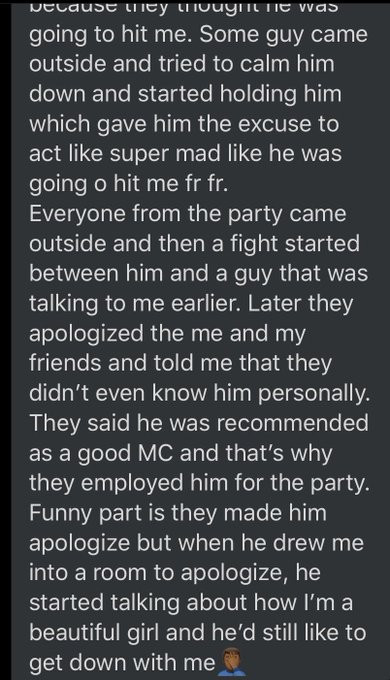Image resolution: width=390 pixels, height=680 pixels.
Task: Click the line 'get down with me'
Action: [122, 663]
